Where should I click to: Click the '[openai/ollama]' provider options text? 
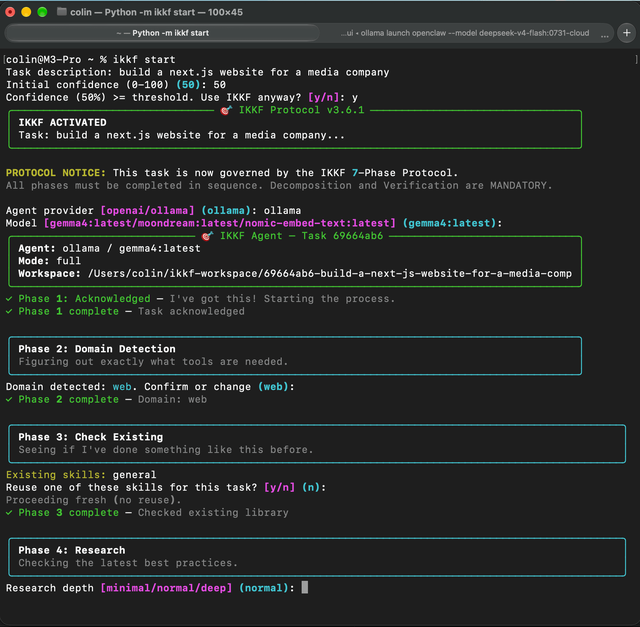(x=147, y=211)
